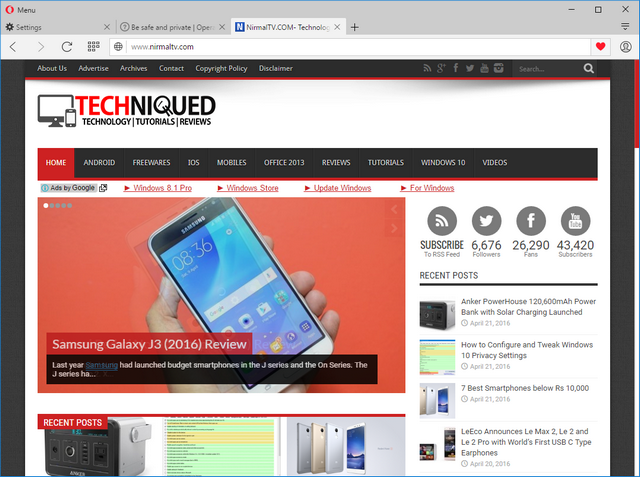Screen dimensions: 640x477
Task: Open the FREEWARES category
Action: tap(151, 163)
